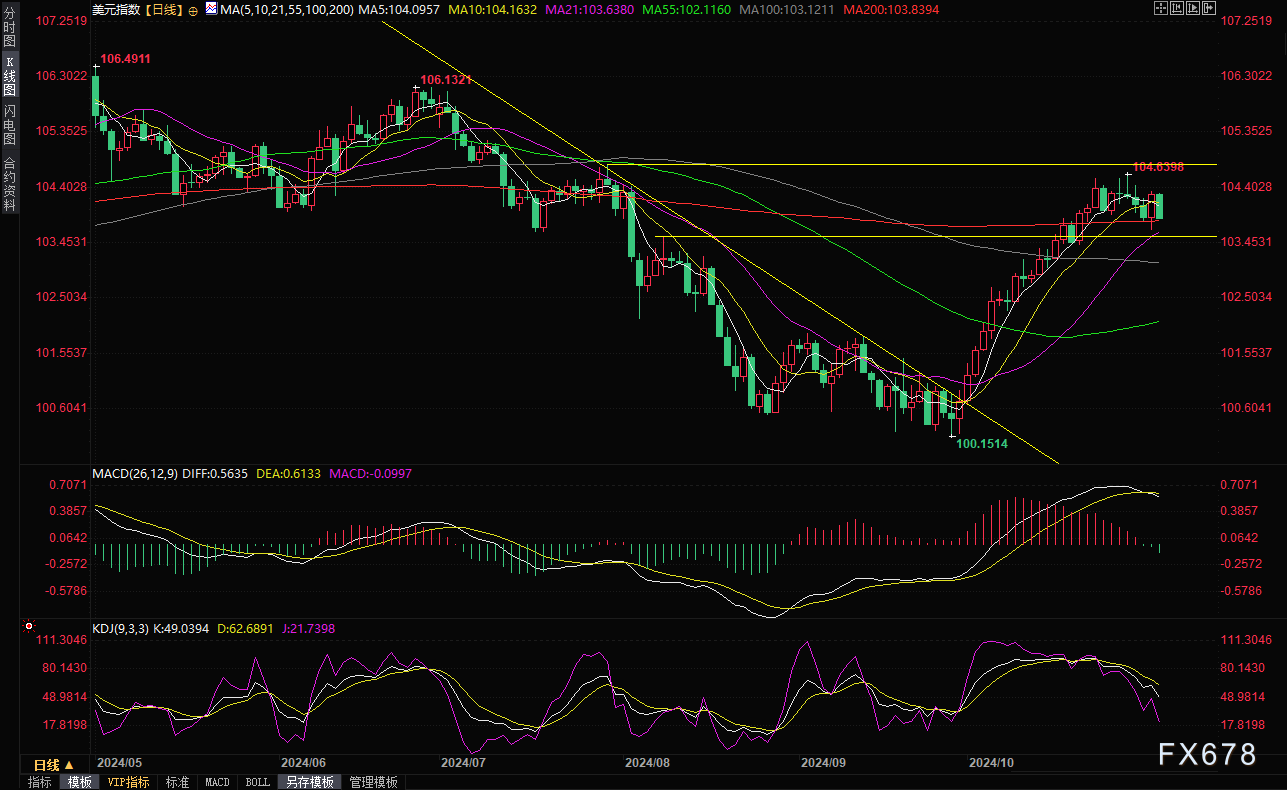1287x790 pixels.
Task: Select the 指标 tab at the bottom
Action: (40, 782)
